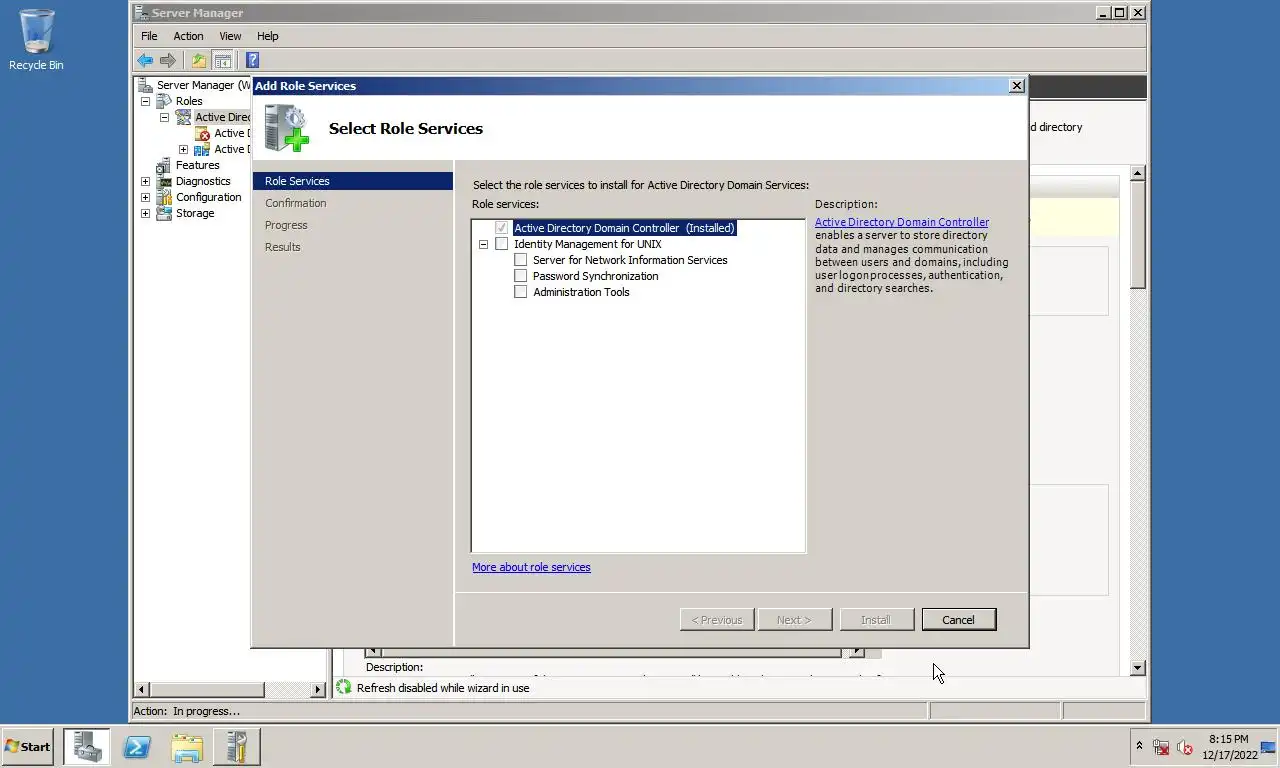Collapse the Active Directory role node
The height and width of the screenshot is (768, 1280).
164,117
